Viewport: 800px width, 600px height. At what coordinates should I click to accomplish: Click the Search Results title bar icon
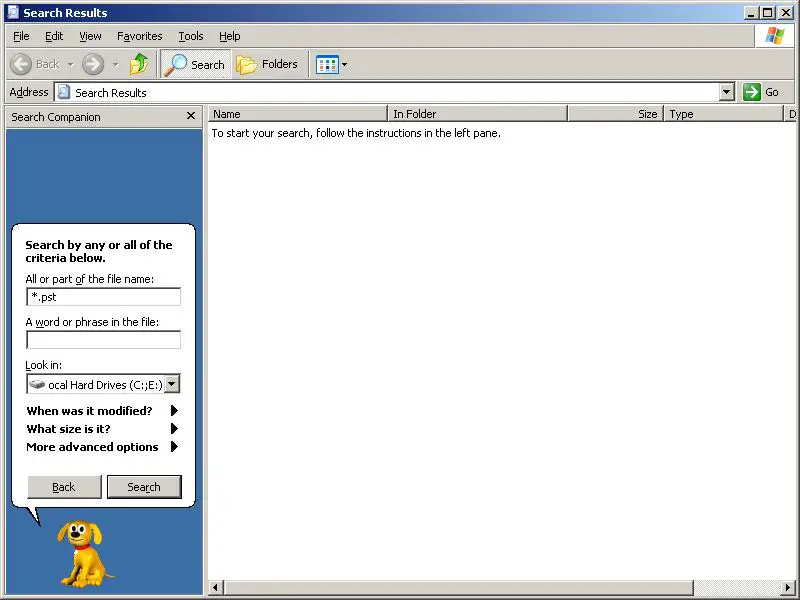pos(13,12)
